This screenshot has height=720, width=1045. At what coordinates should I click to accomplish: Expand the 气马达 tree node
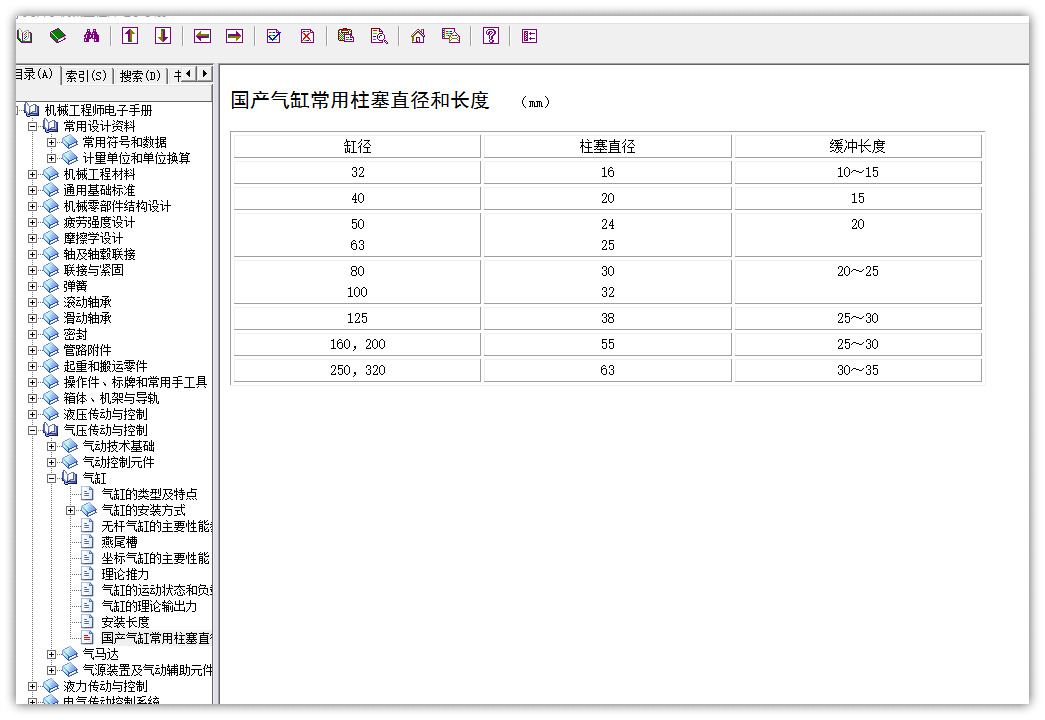52,654
